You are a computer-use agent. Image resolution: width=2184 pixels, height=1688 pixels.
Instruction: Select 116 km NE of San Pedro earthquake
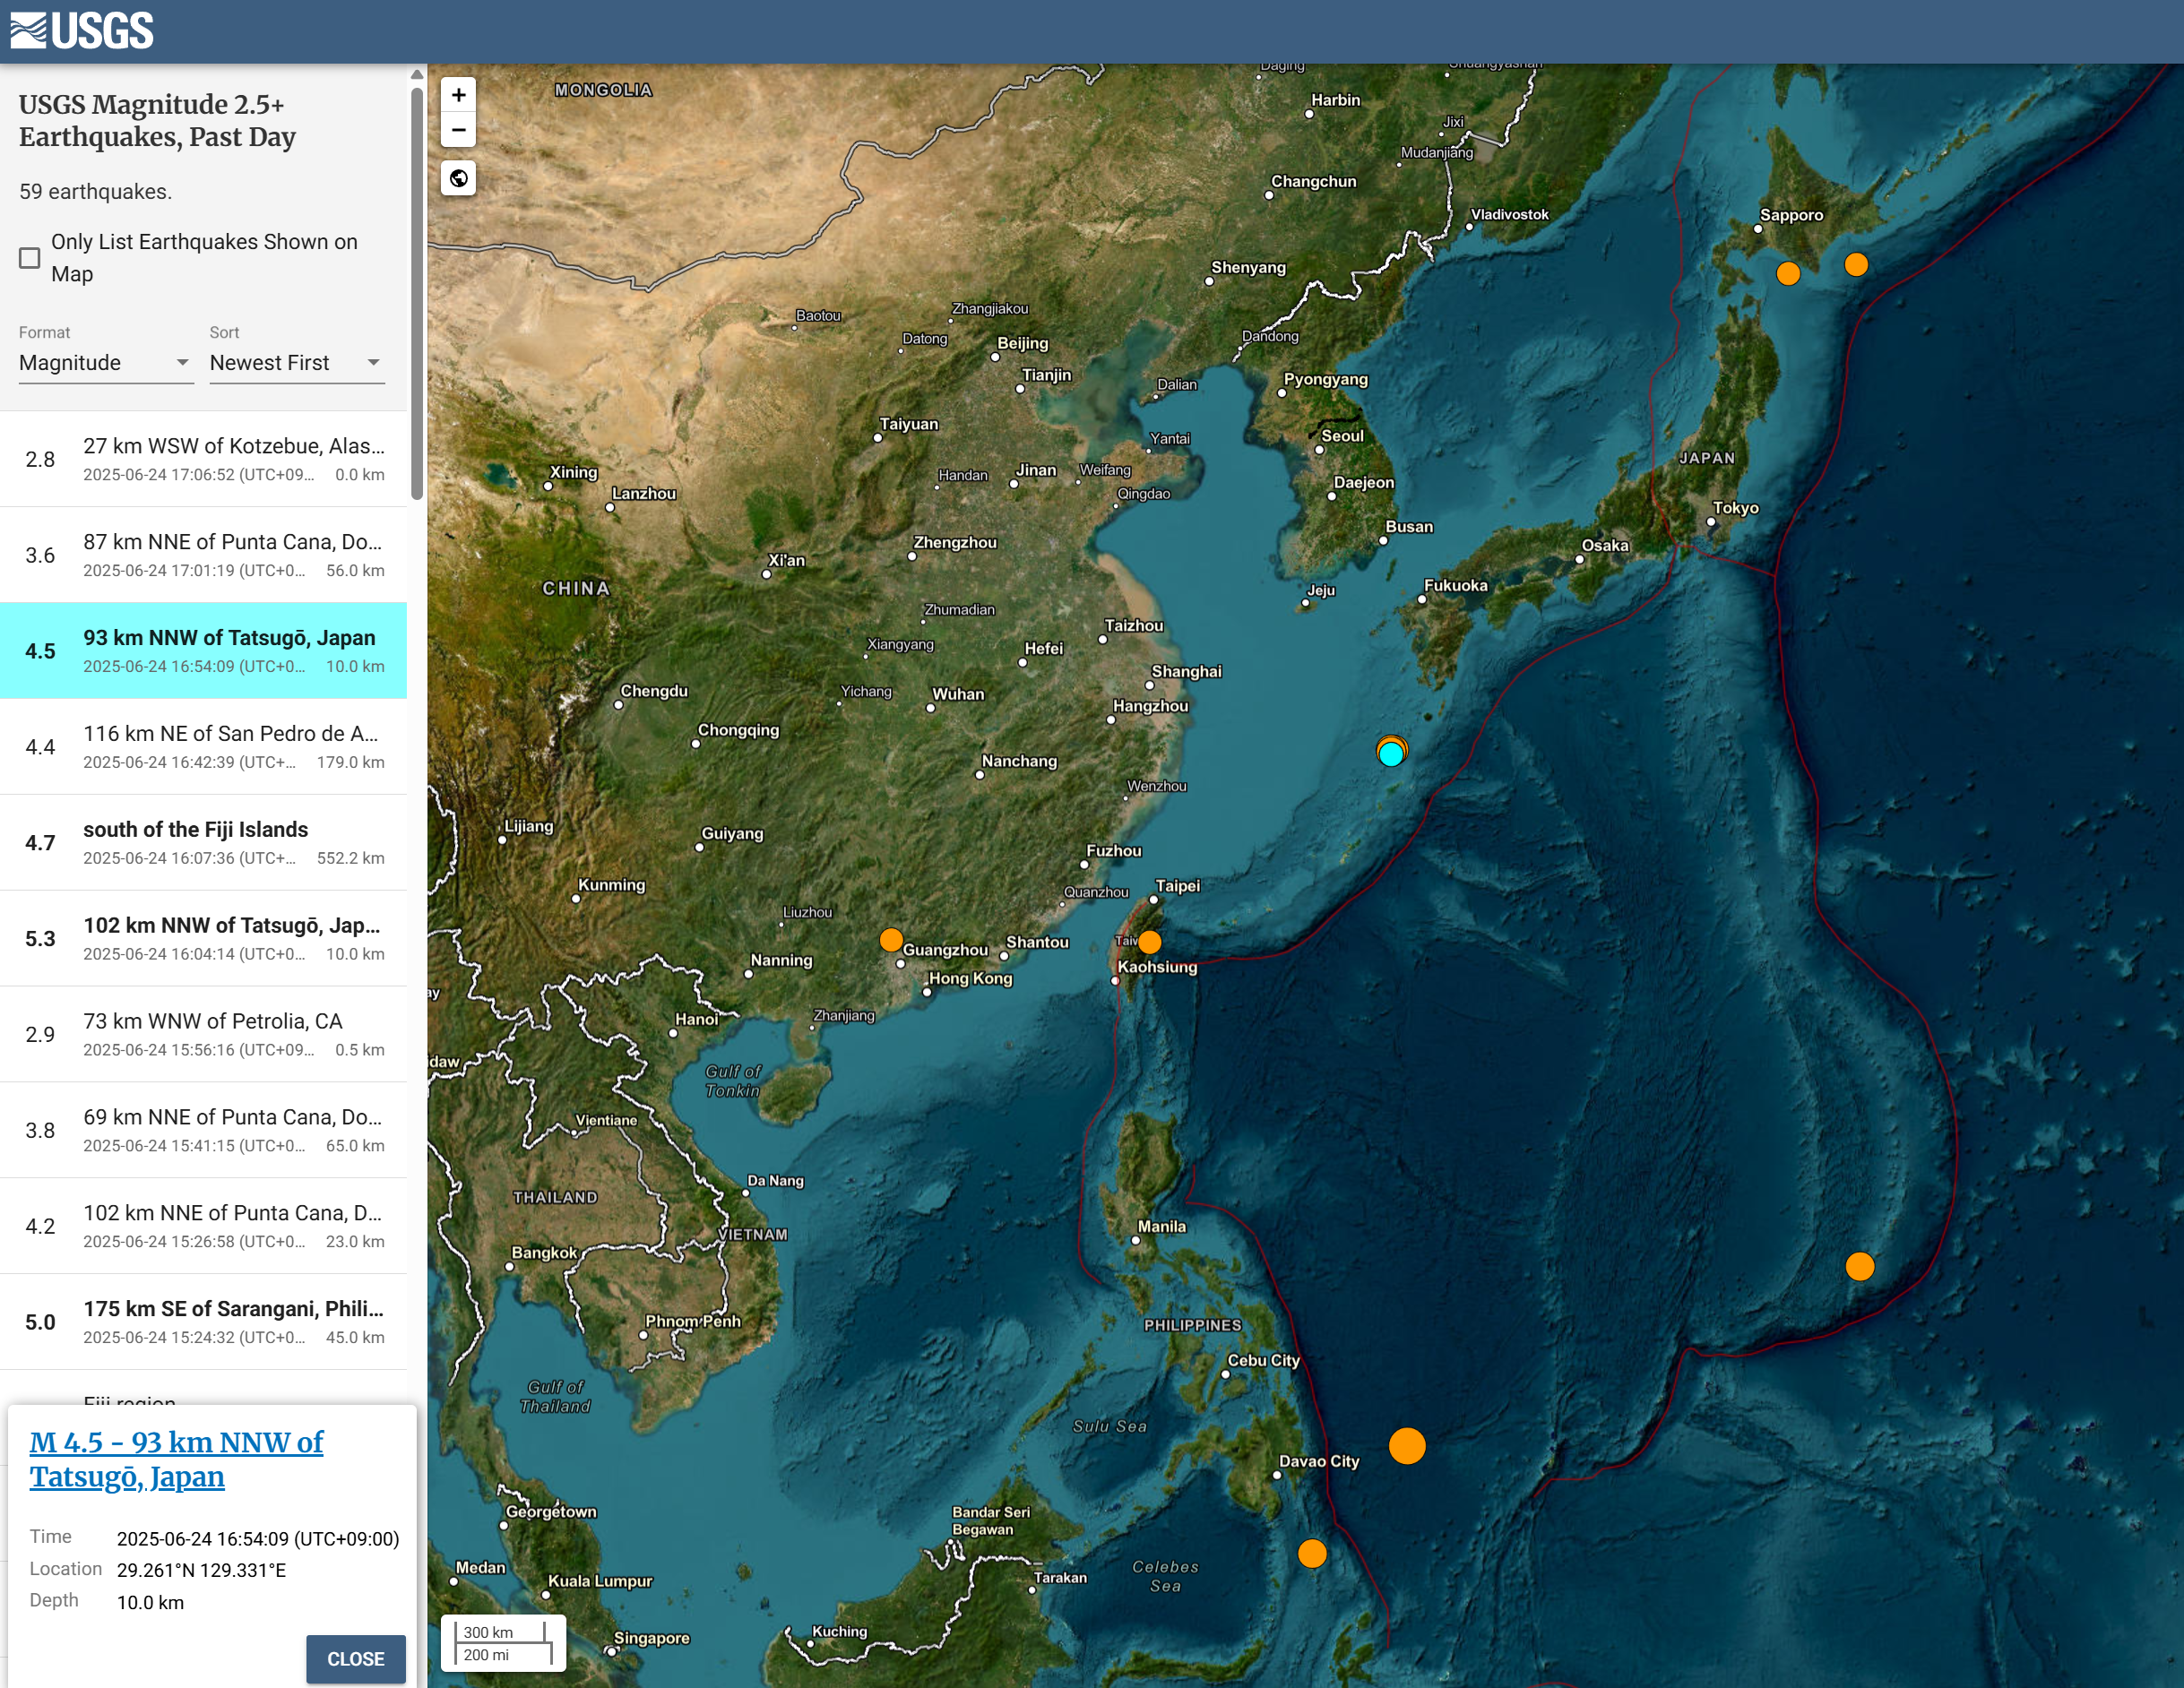[204, 747]
